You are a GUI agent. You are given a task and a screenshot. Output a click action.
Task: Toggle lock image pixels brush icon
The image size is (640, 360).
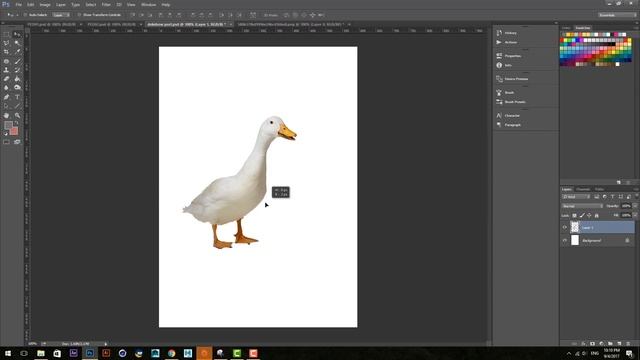coord(582,215)
